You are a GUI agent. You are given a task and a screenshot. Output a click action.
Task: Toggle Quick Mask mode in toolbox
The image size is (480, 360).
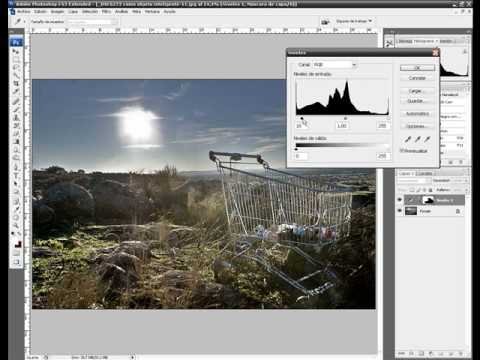(x=16, y=254)
